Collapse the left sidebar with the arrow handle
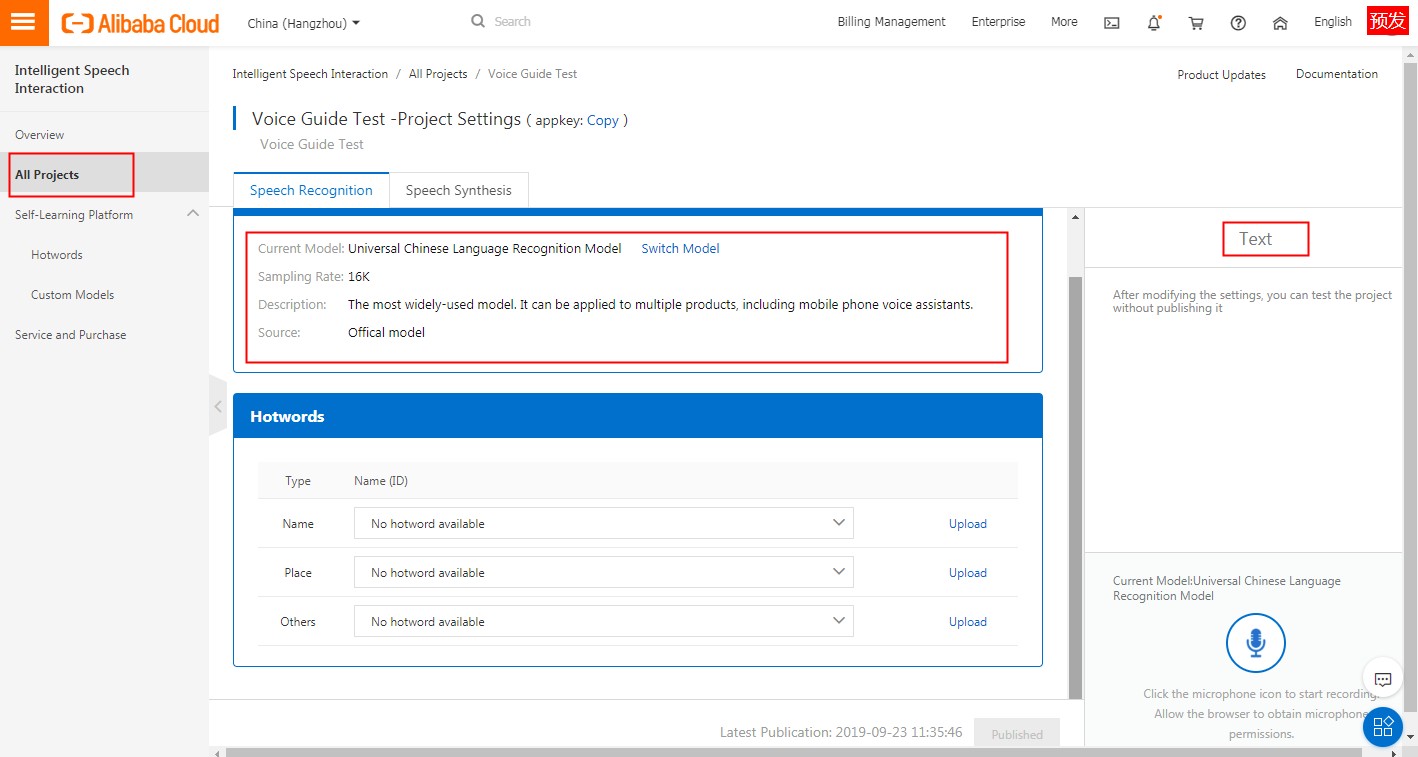This screenshot has width=1418, height=757. [218, 406]
